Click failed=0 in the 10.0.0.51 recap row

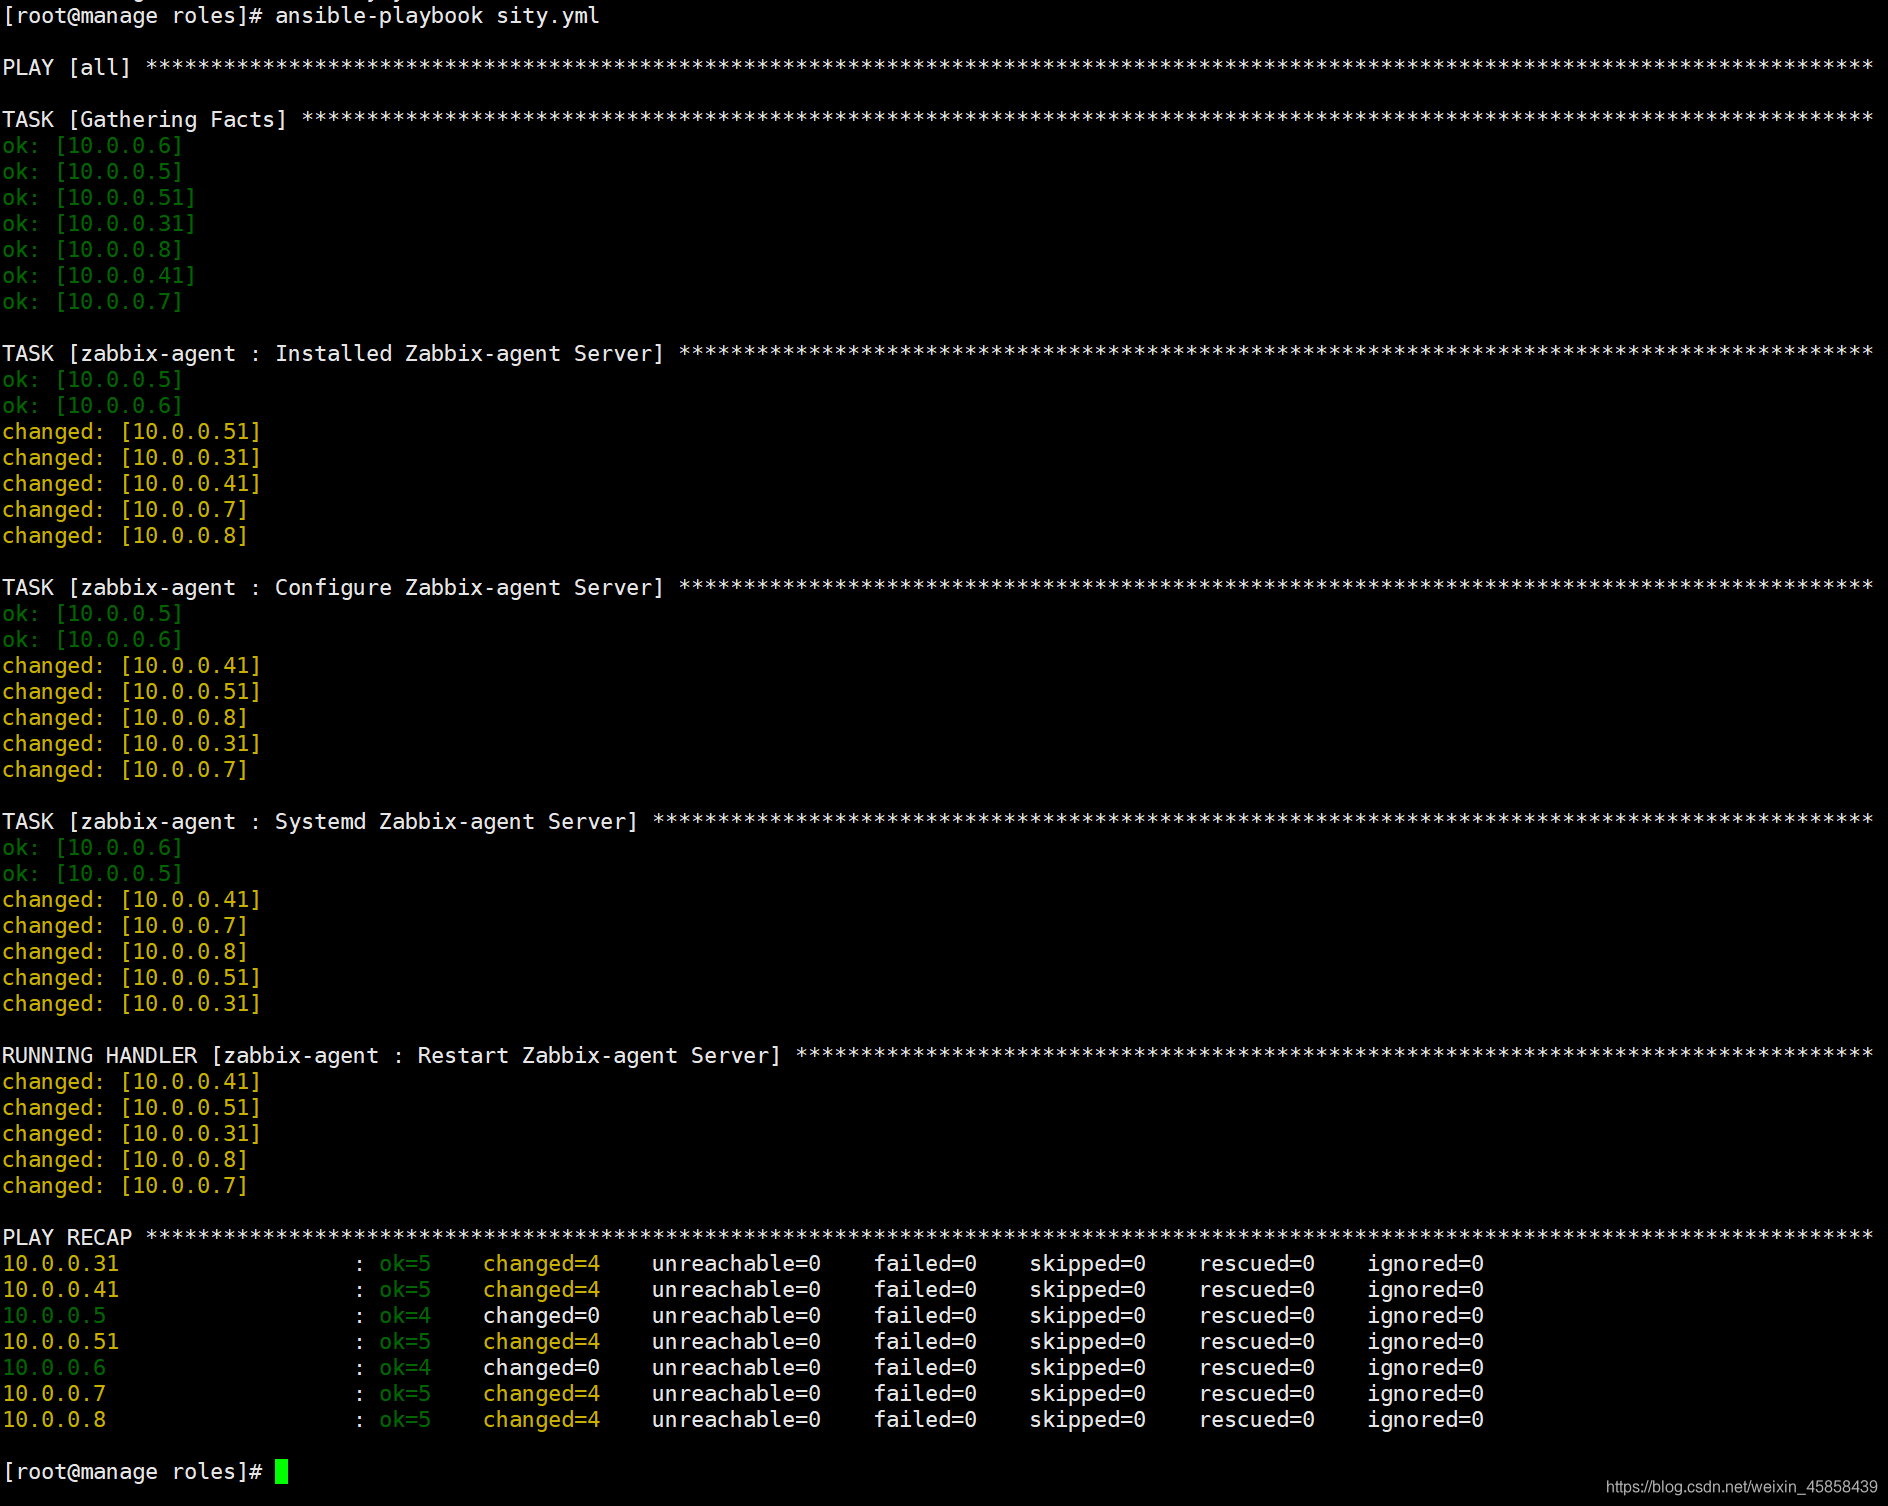[926, 1342]
